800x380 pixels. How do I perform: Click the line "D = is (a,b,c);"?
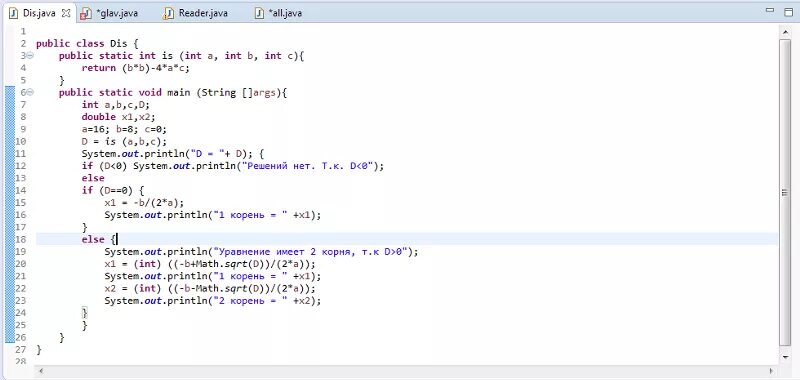[x=124, y=141]
